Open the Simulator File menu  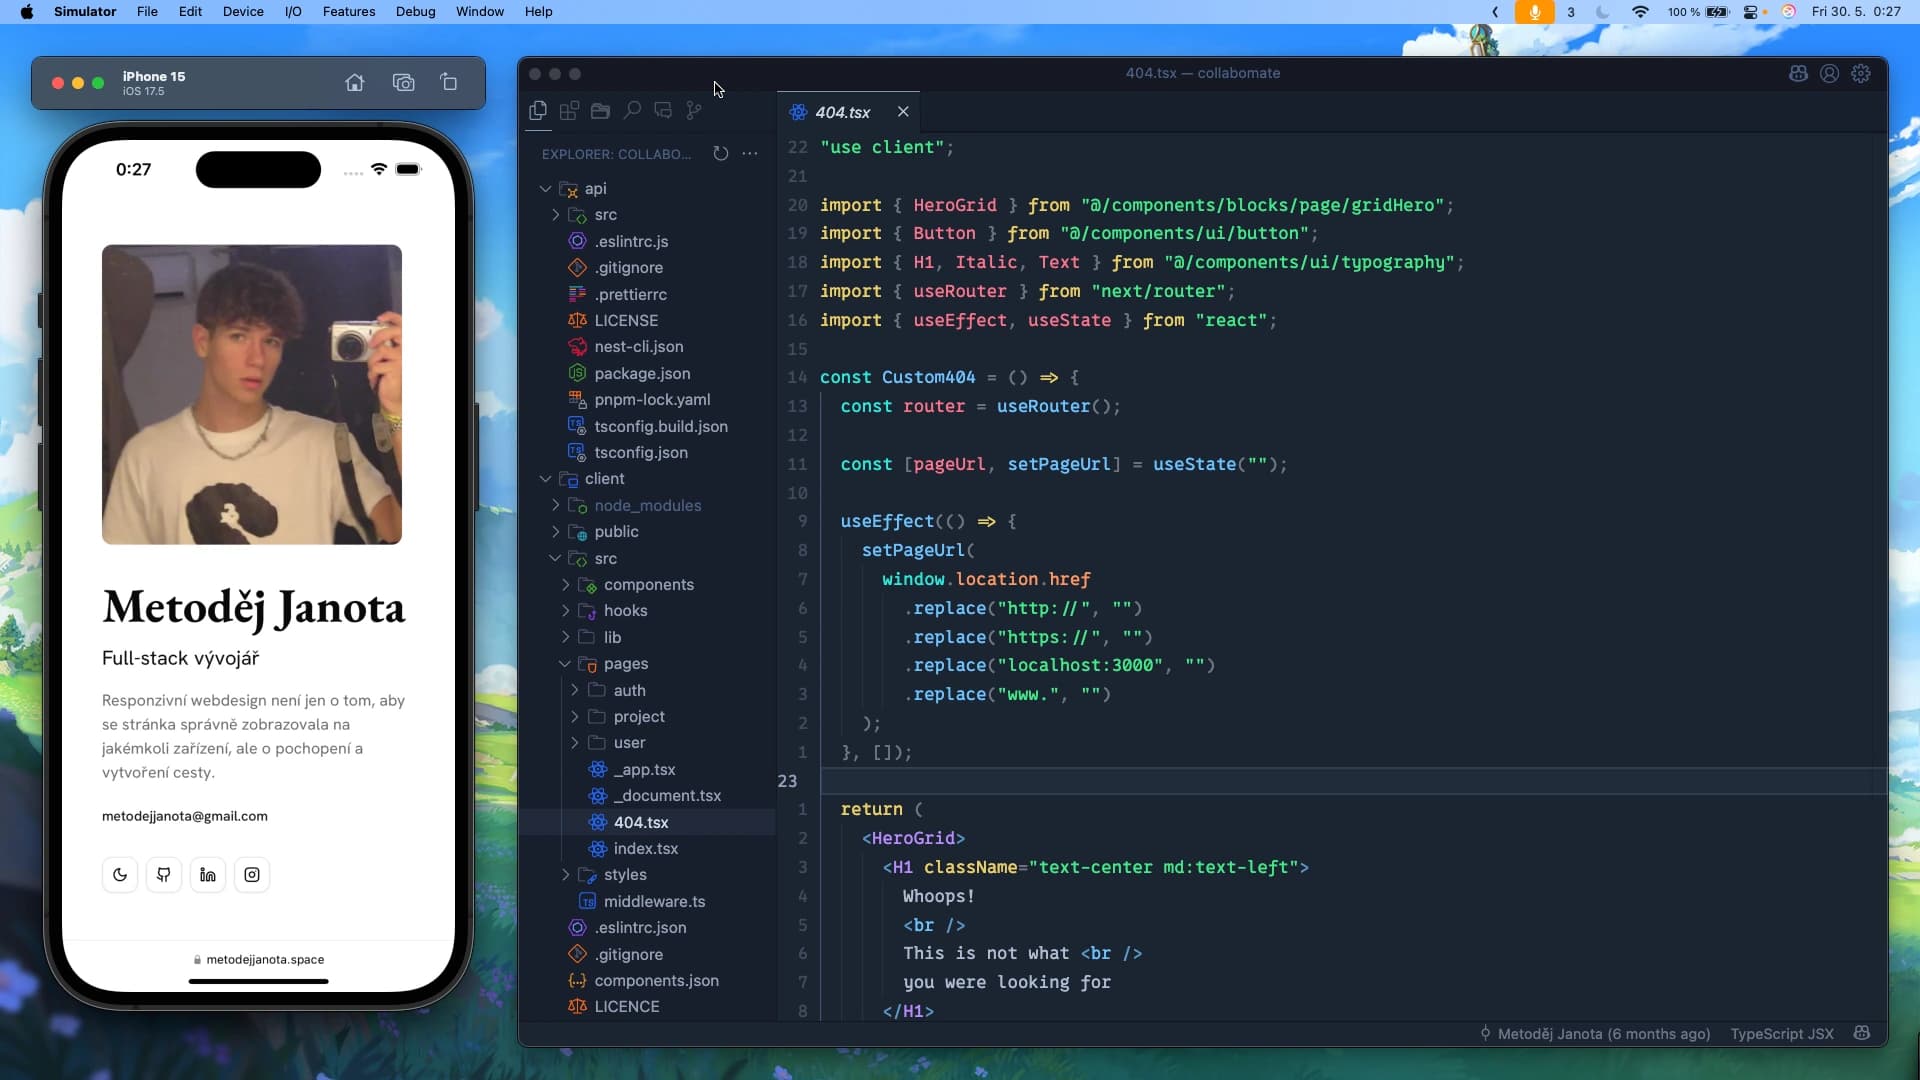147,12
